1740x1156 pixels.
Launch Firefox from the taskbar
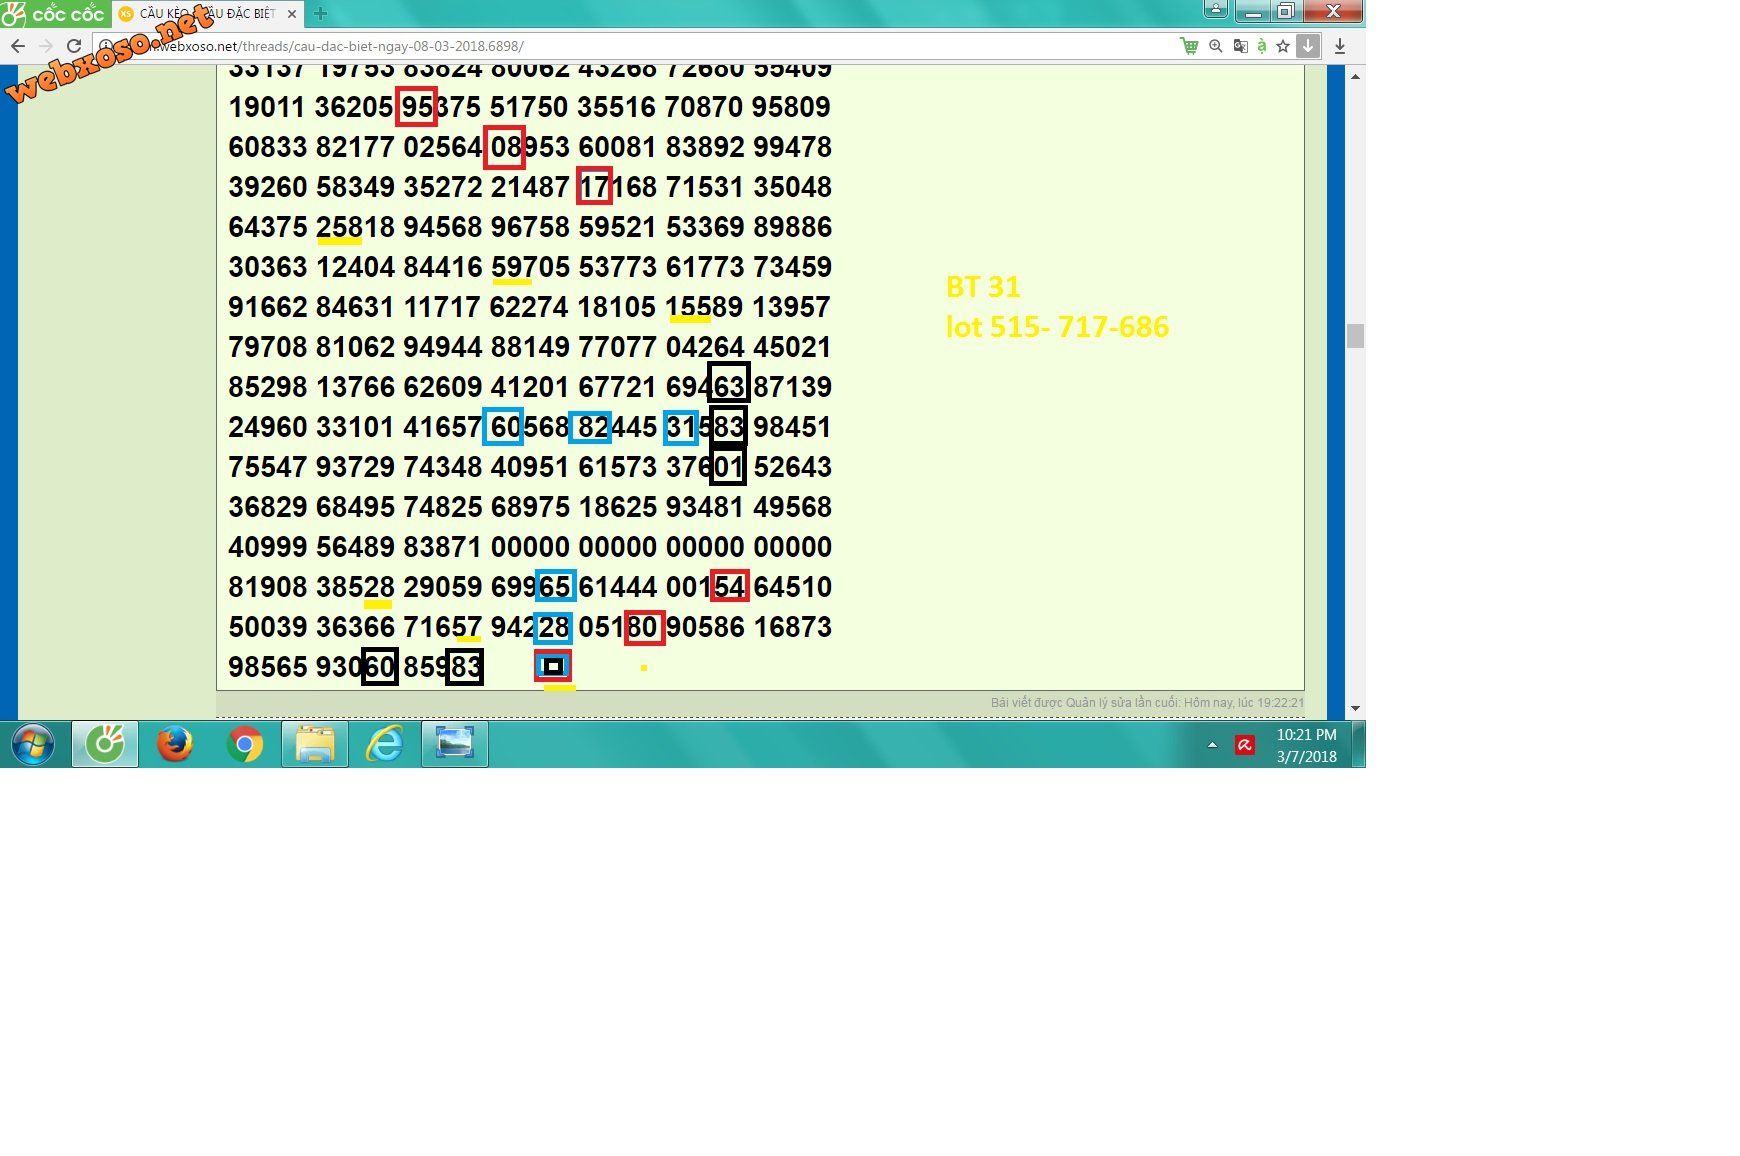pyautogui.click(x=175, y=745)
